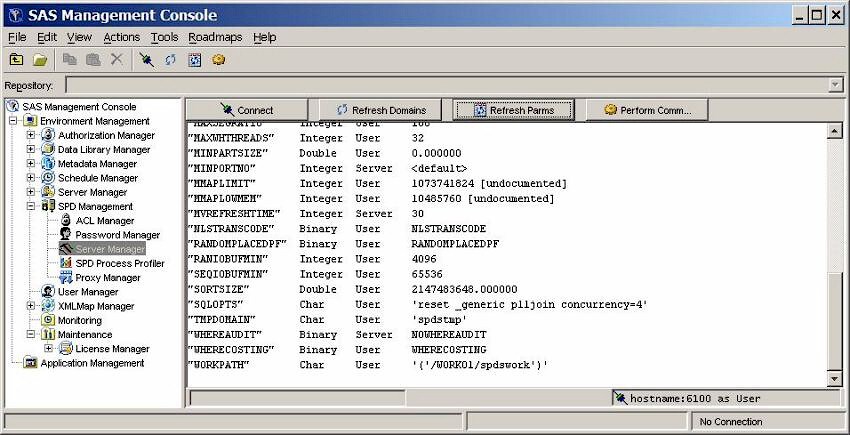Screen dimensions: 850x435
Task: Click the "TMPDOMAIN" parameter name
Action: (221, 319)
